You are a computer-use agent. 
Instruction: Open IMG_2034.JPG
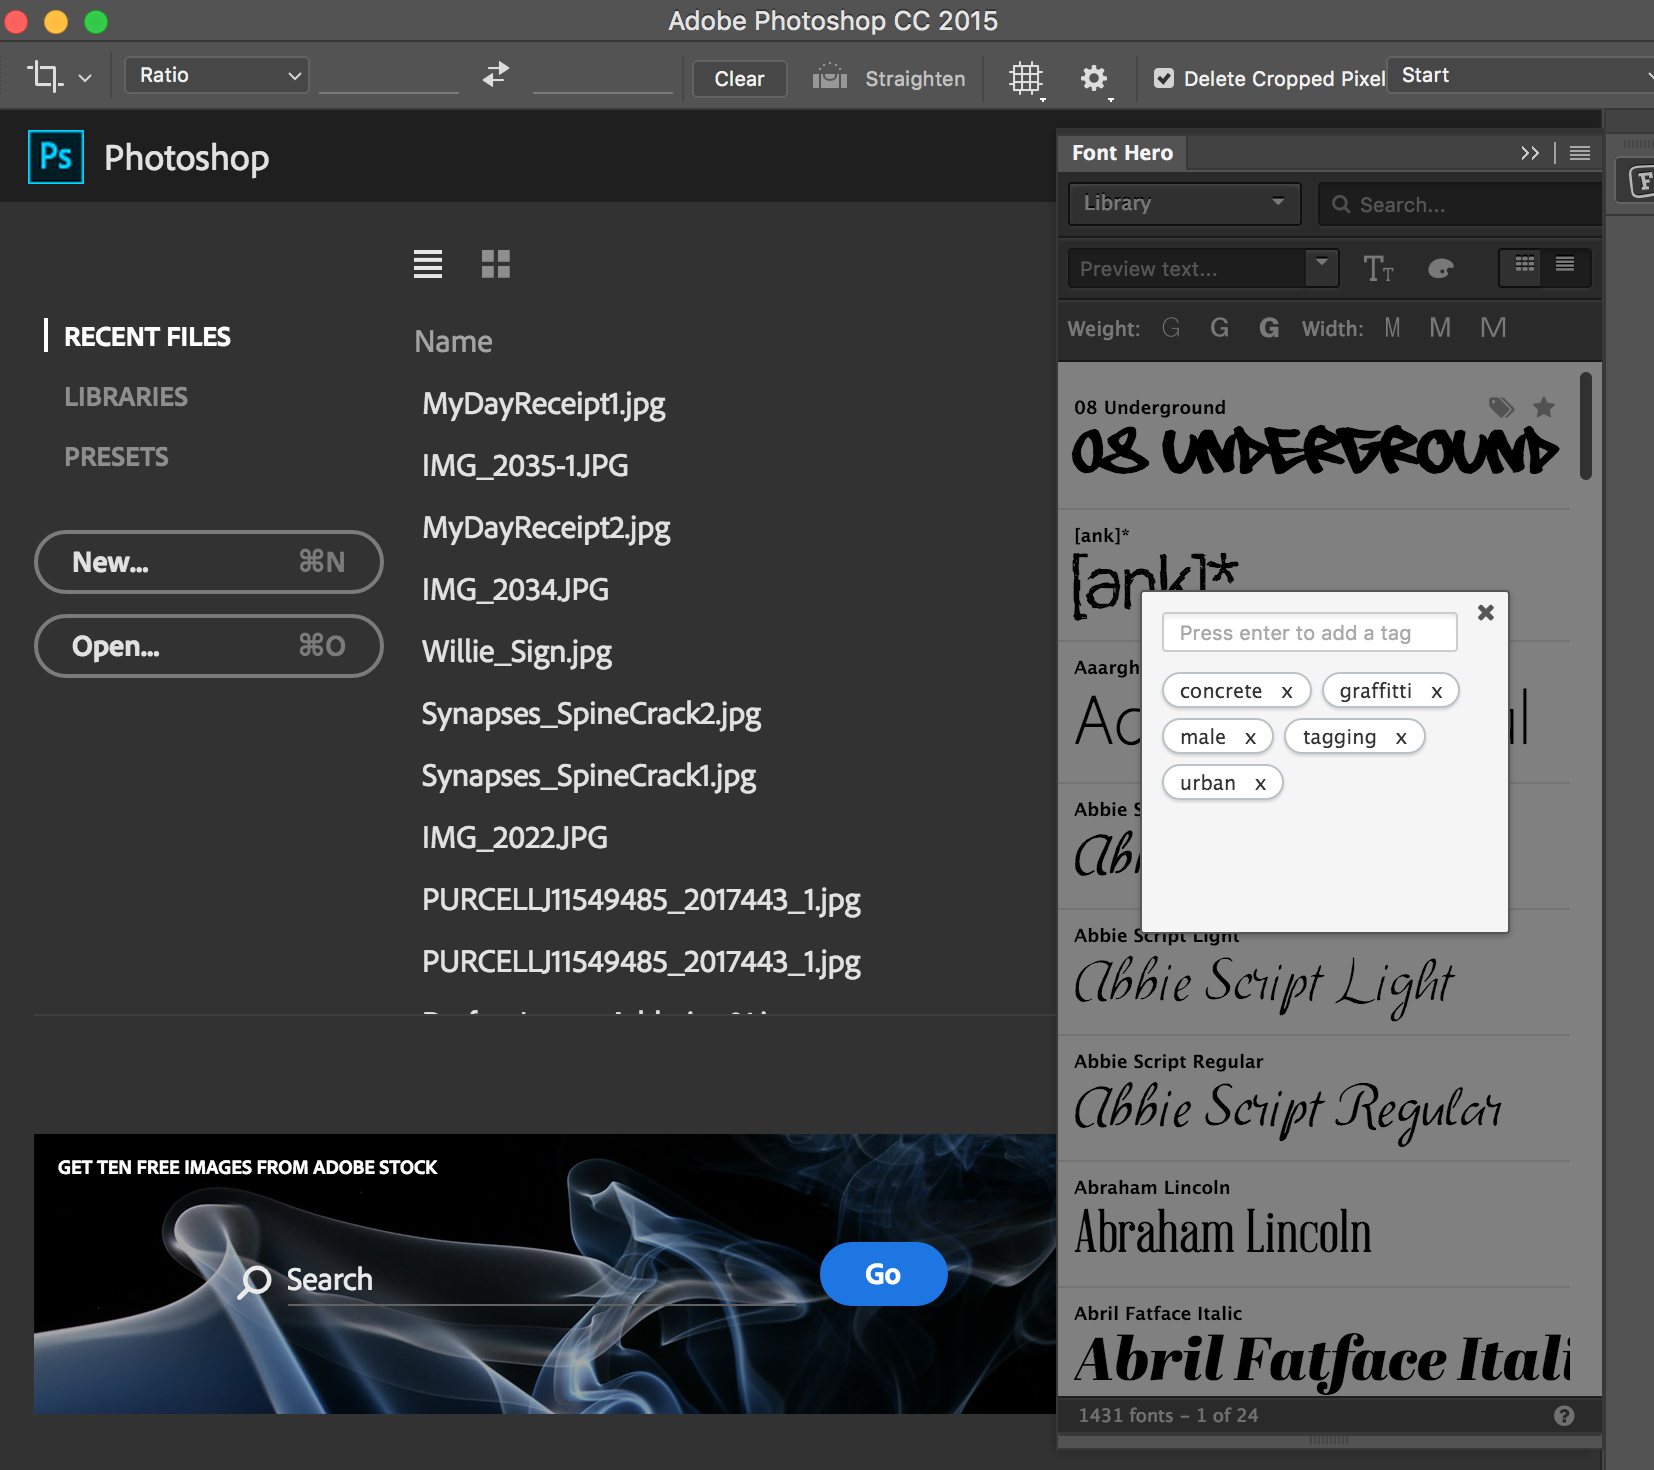coord(515,590)
